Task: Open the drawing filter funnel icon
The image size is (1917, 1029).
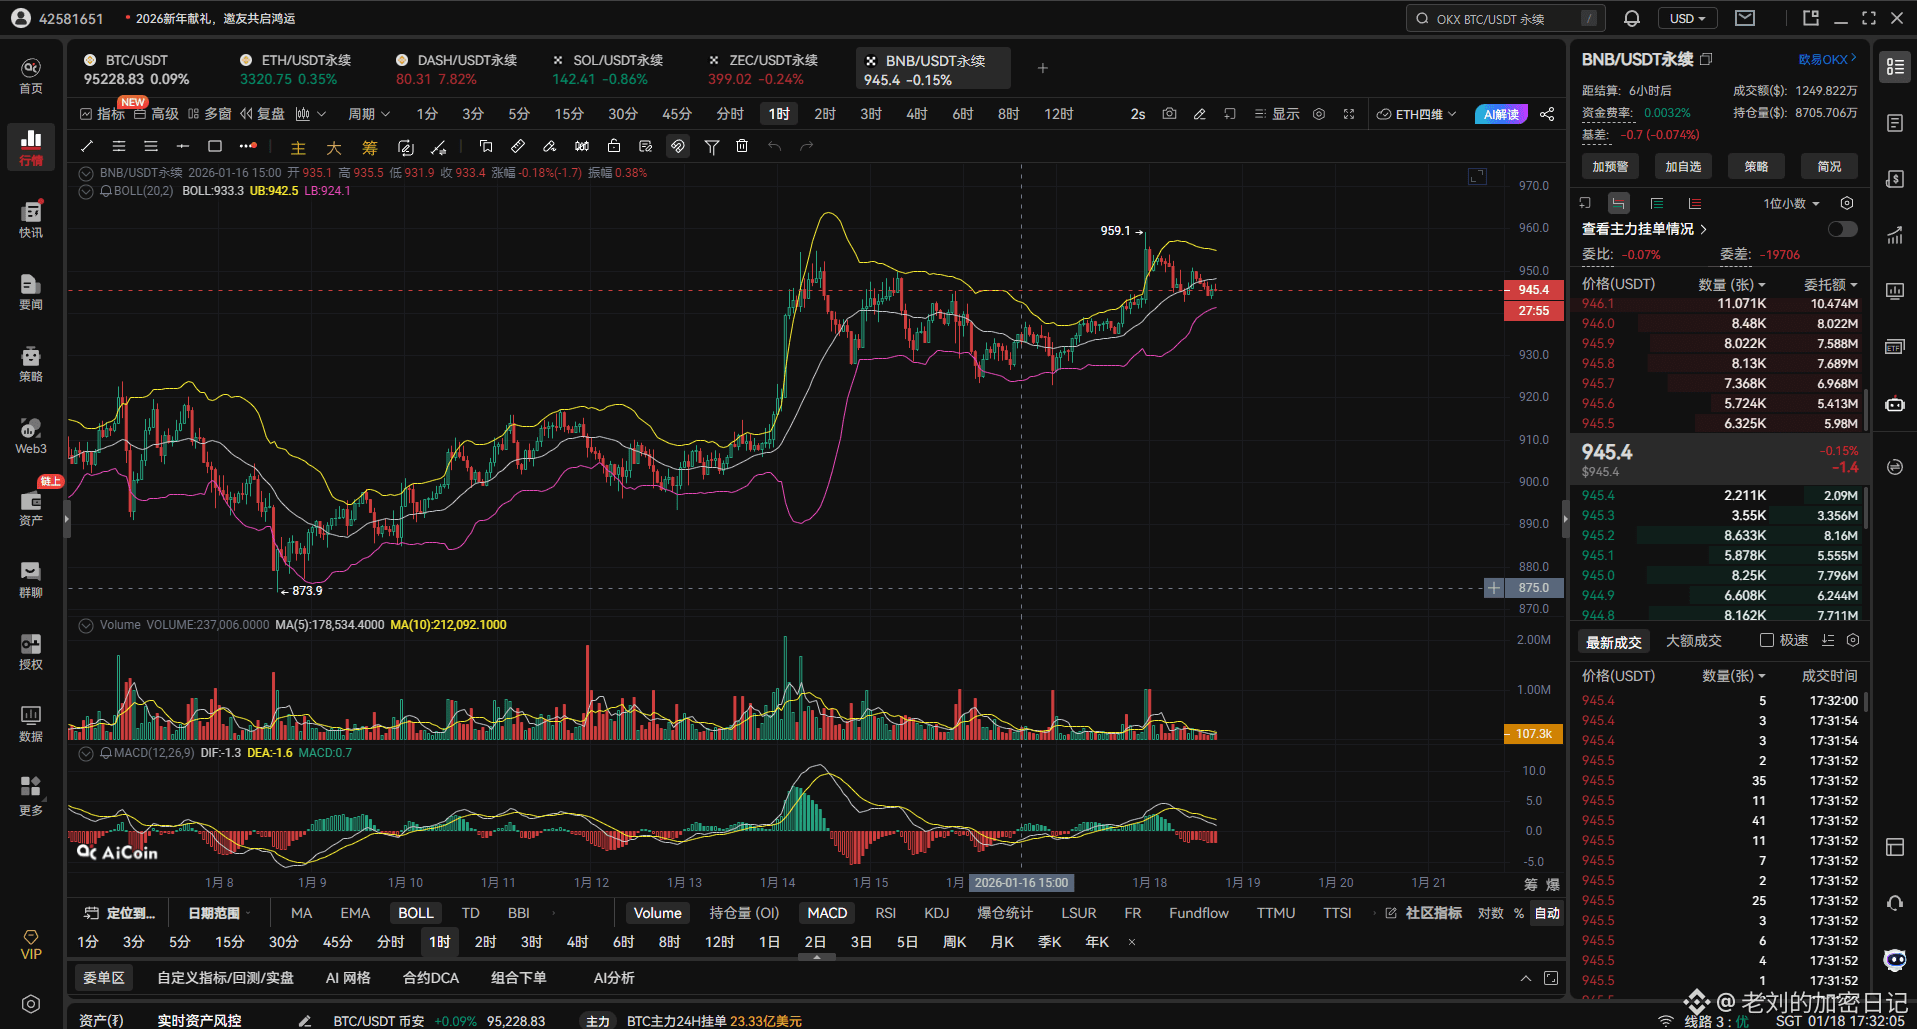Action: click(x=712, y=147)
